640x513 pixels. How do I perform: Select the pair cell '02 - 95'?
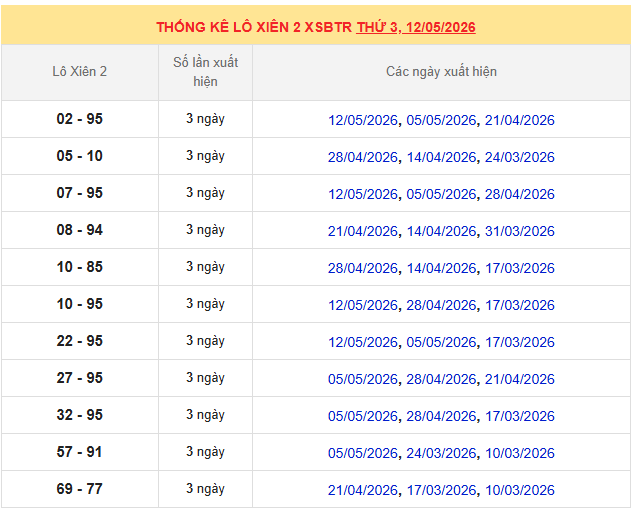pyautogui.click(x=80, y=119)
